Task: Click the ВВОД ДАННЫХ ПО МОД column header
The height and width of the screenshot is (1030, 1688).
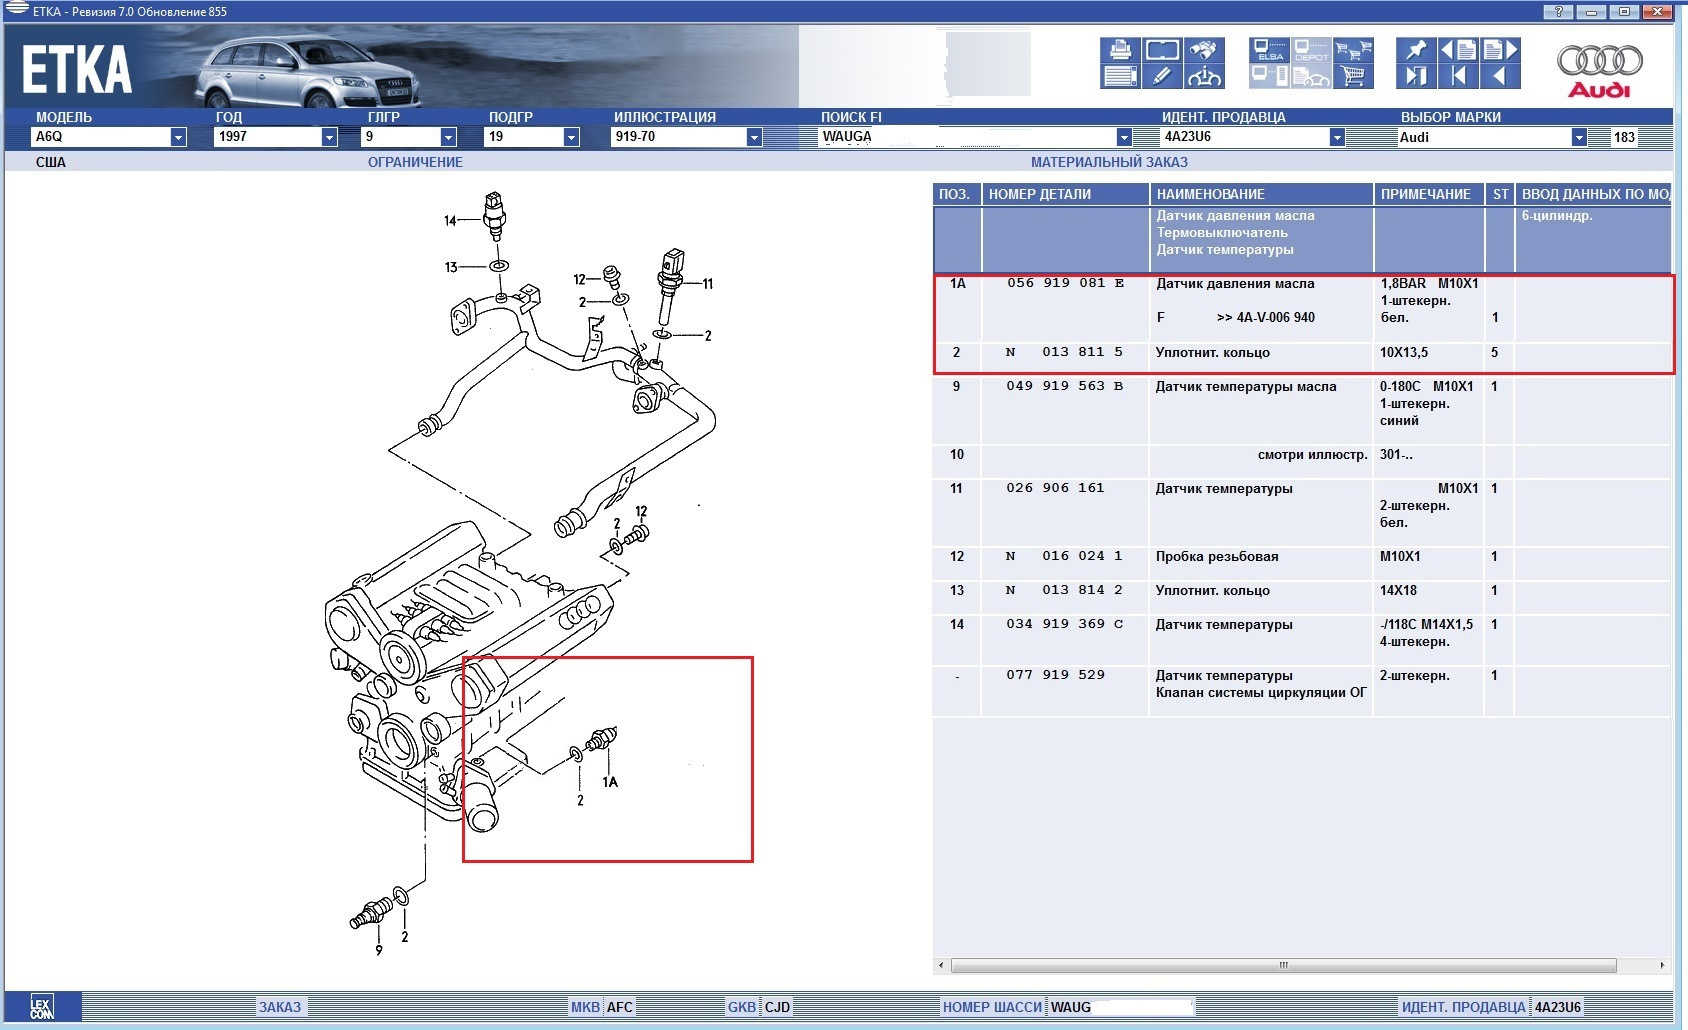Action: click(x=1593, y=194)
